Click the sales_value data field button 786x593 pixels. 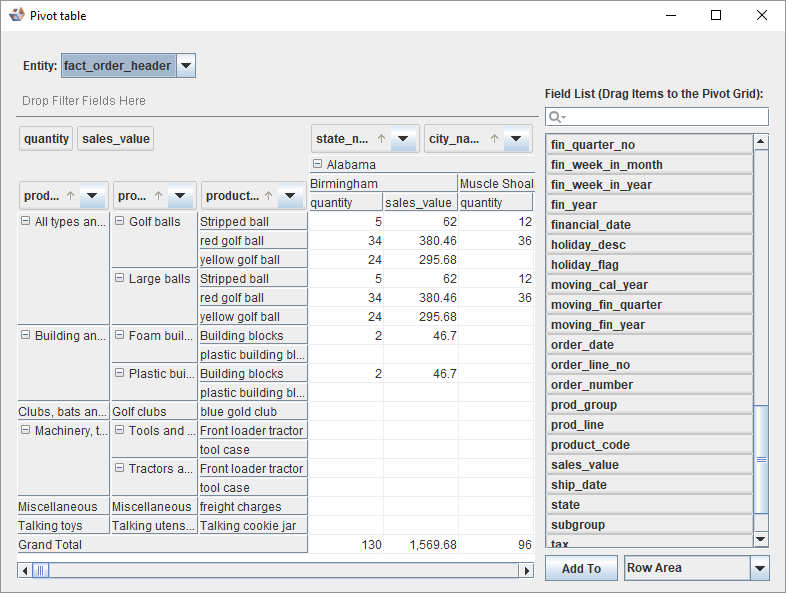pyautogui.click(x=116, y=139)
